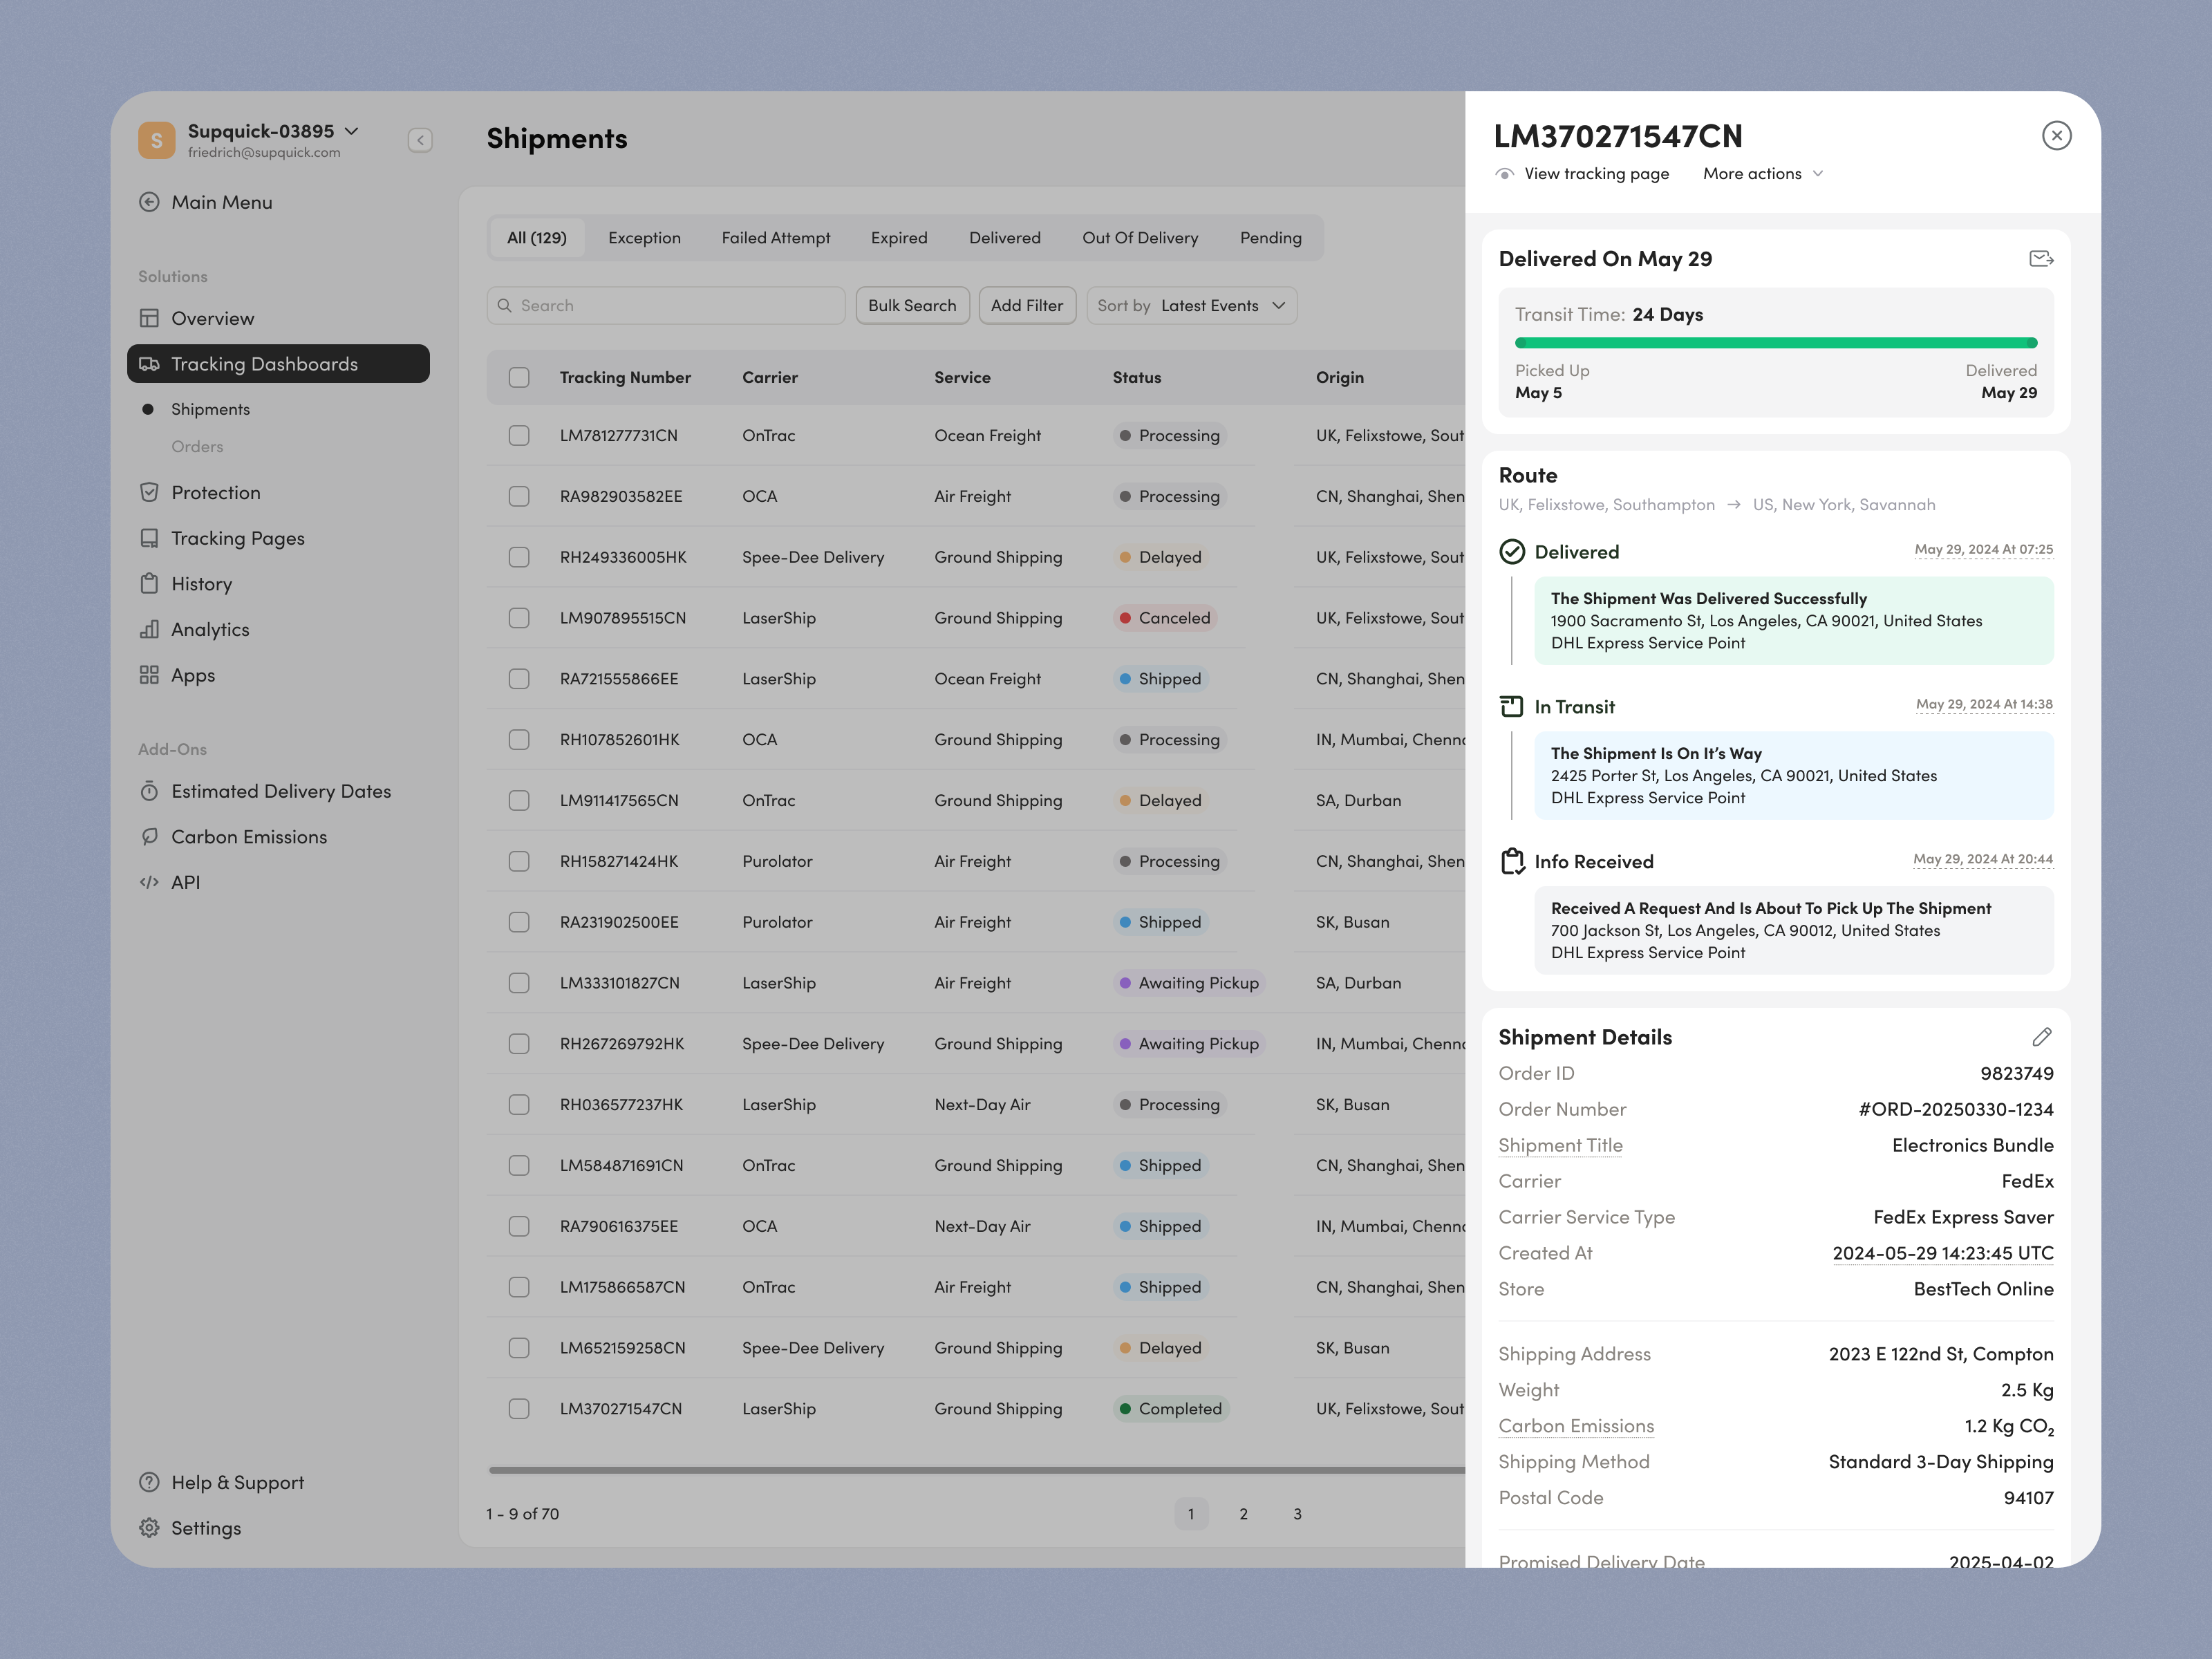
Task: Click the Bulk Search button
Action: click(911, 306)
